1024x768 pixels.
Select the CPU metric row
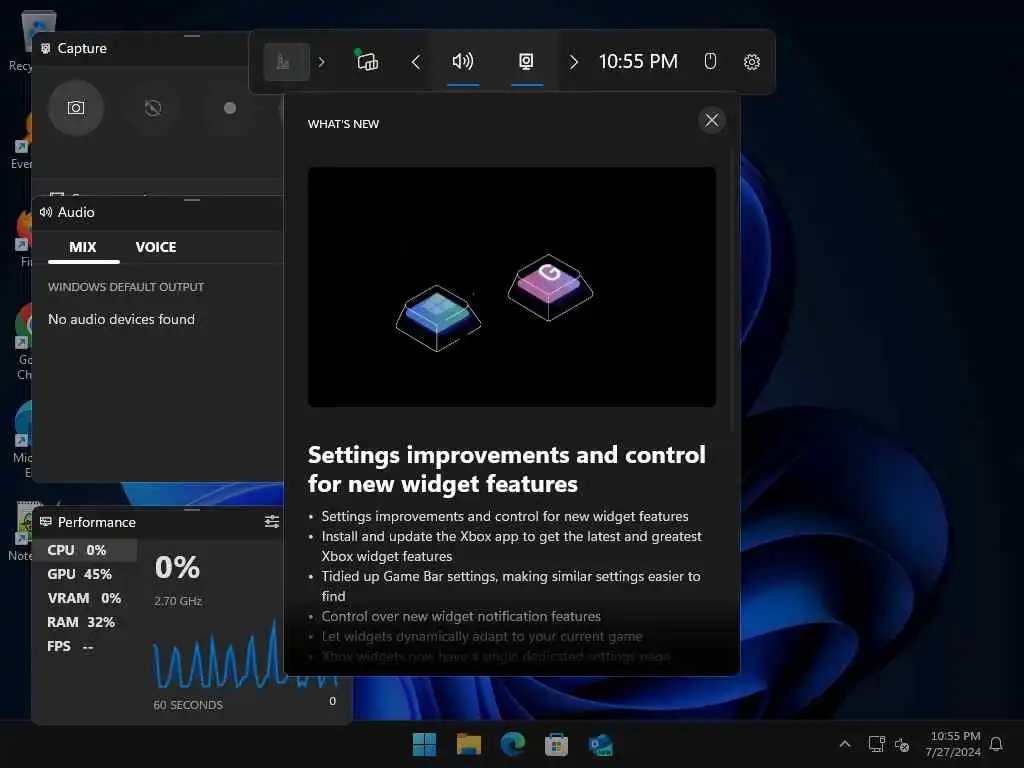click(x=85, y=550)
